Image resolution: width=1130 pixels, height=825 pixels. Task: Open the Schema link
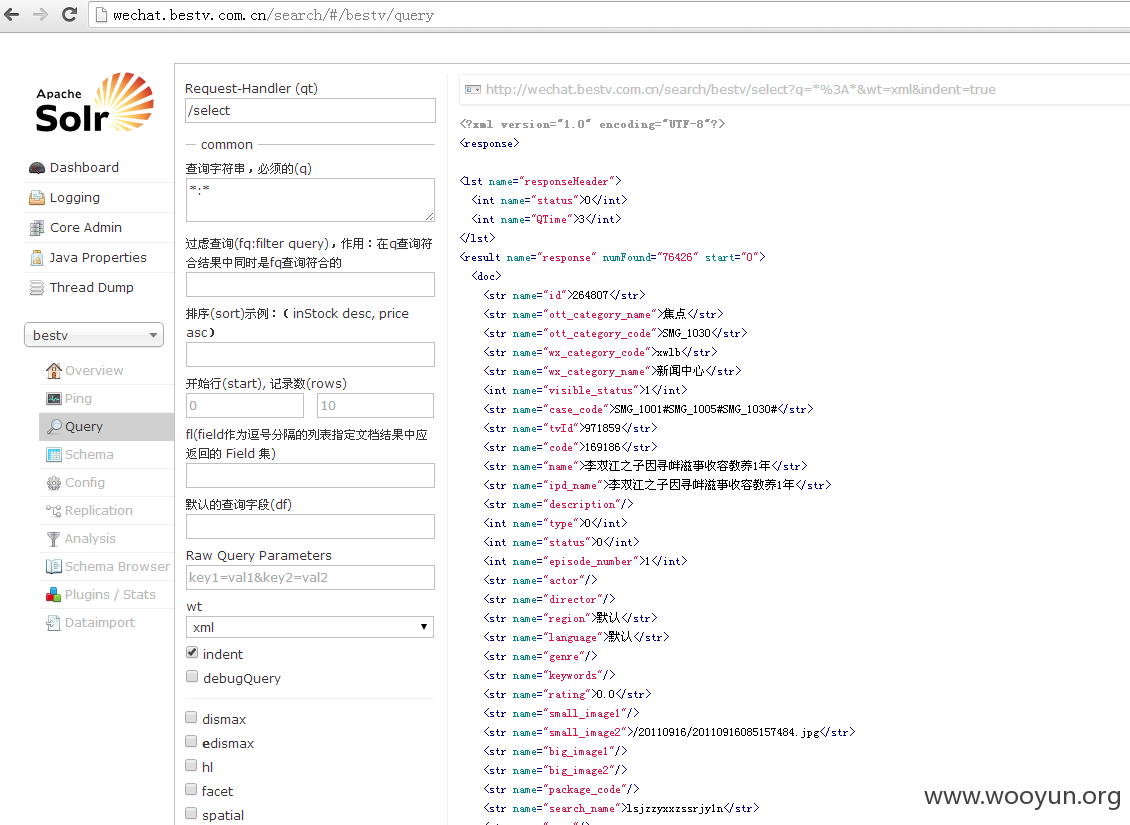click(x=89, y=455)
